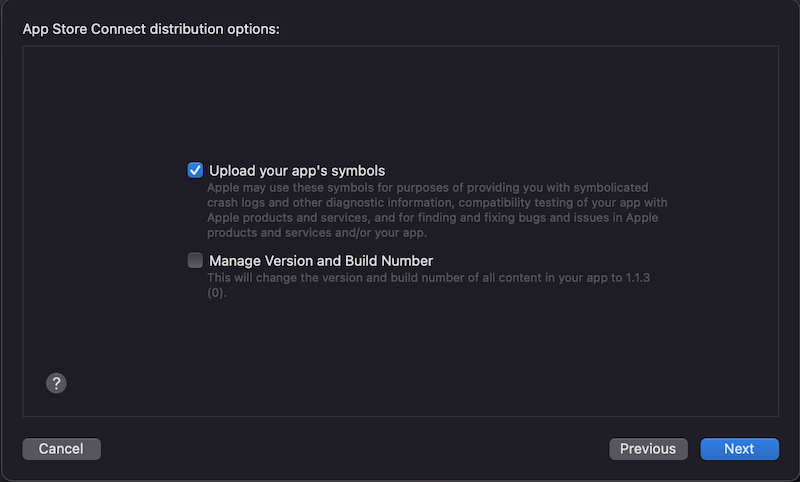The image size is (800, 482).
Task: Go back with the Previous button
Action: click(648, 449)
